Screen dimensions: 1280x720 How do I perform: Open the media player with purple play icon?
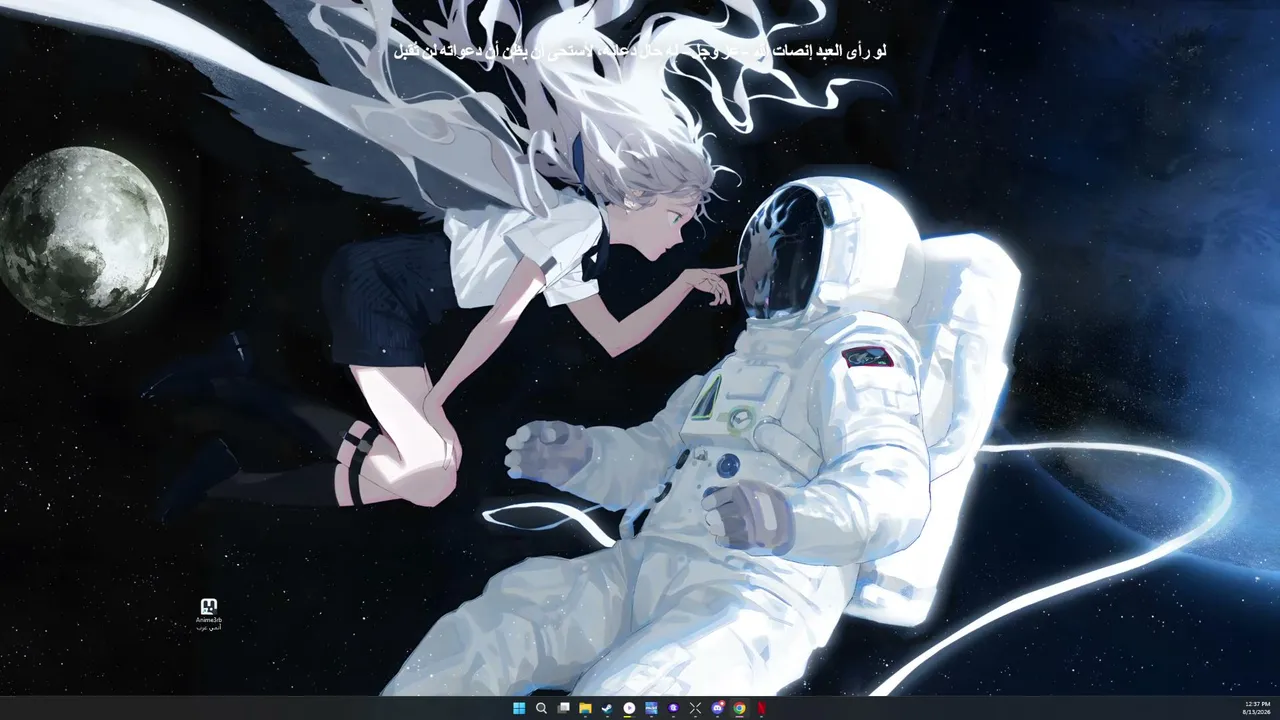629,708
